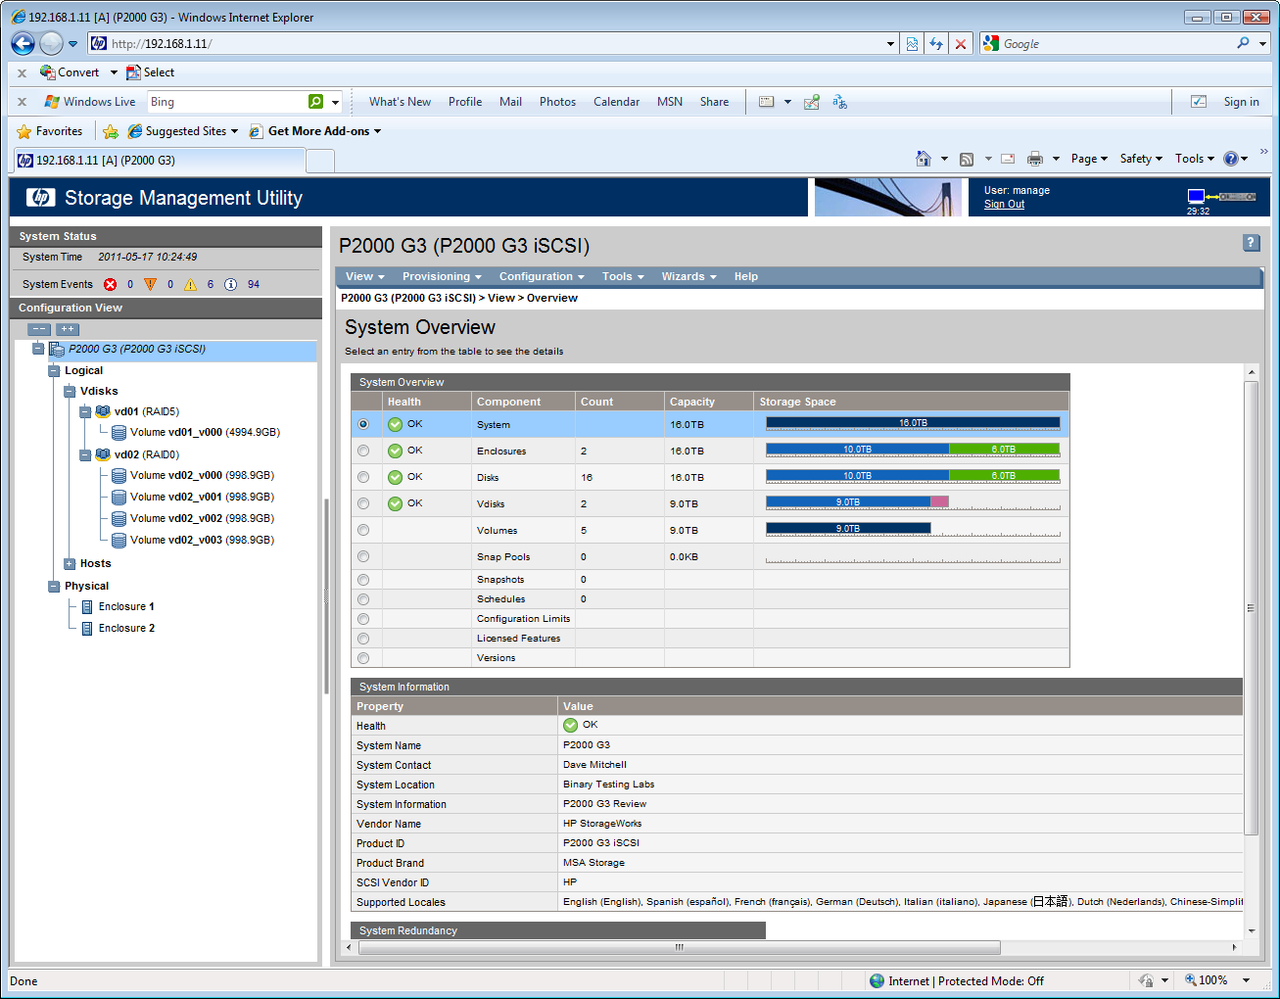Select the Disks row radio button
Image resolution: width=1280 pixels, height=999 pixels.
coord(363,477)
